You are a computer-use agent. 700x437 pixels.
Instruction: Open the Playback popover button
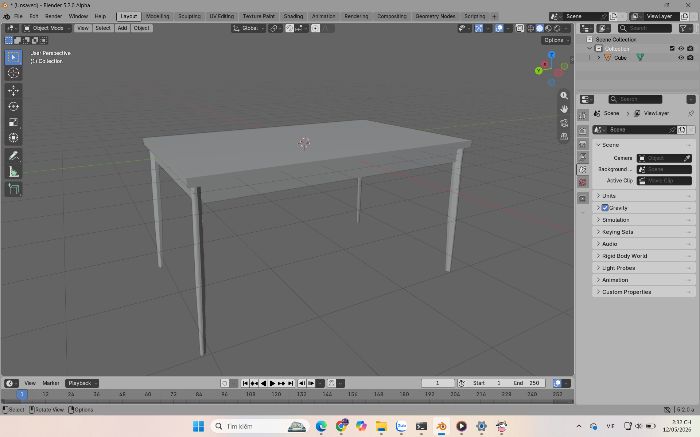pos(82,383)
